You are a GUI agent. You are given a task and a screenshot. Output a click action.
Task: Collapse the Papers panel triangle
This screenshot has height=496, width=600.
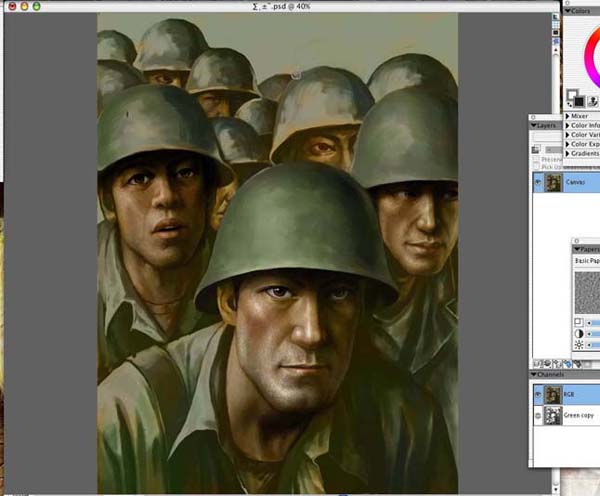click(x=577, y=250)
